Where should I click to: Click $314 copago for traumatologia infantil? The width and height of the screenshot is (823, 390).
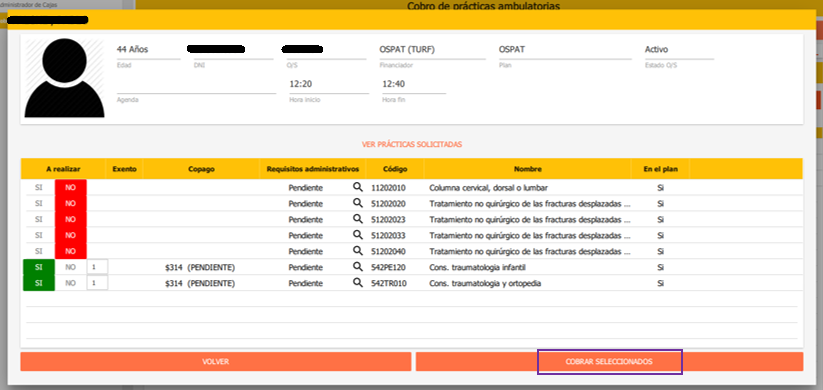(200, 267)
